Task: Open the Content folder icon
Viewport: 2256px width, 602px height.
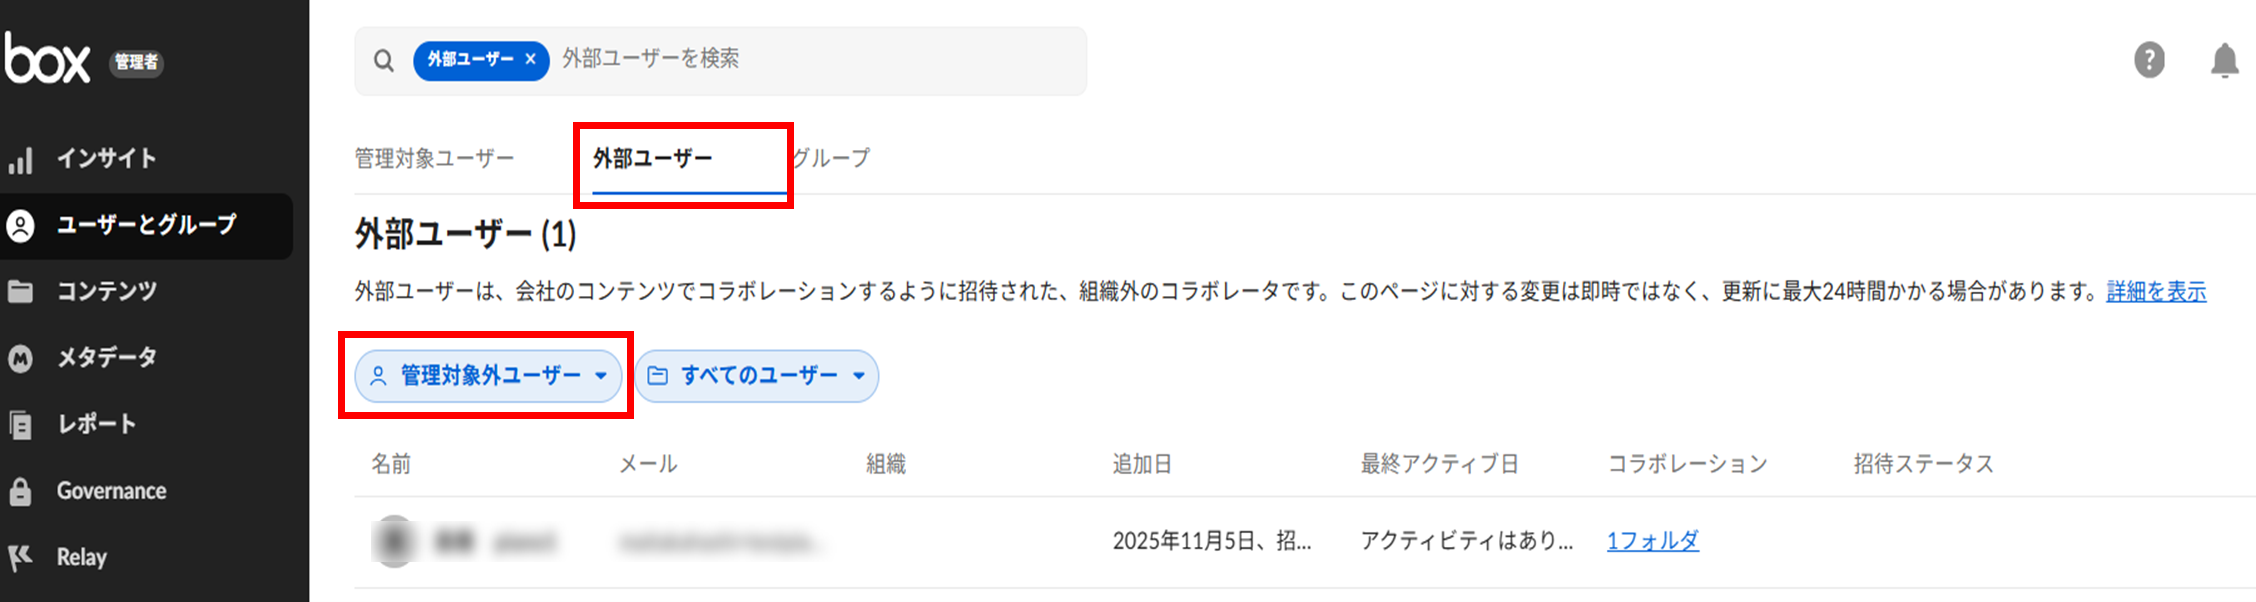Action: [21, 292]
